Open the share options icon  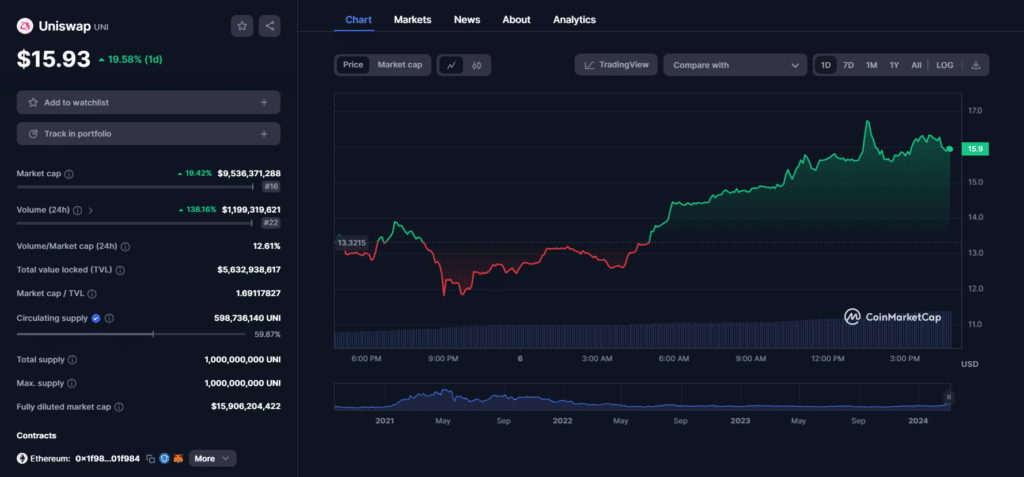coord(270,26)
